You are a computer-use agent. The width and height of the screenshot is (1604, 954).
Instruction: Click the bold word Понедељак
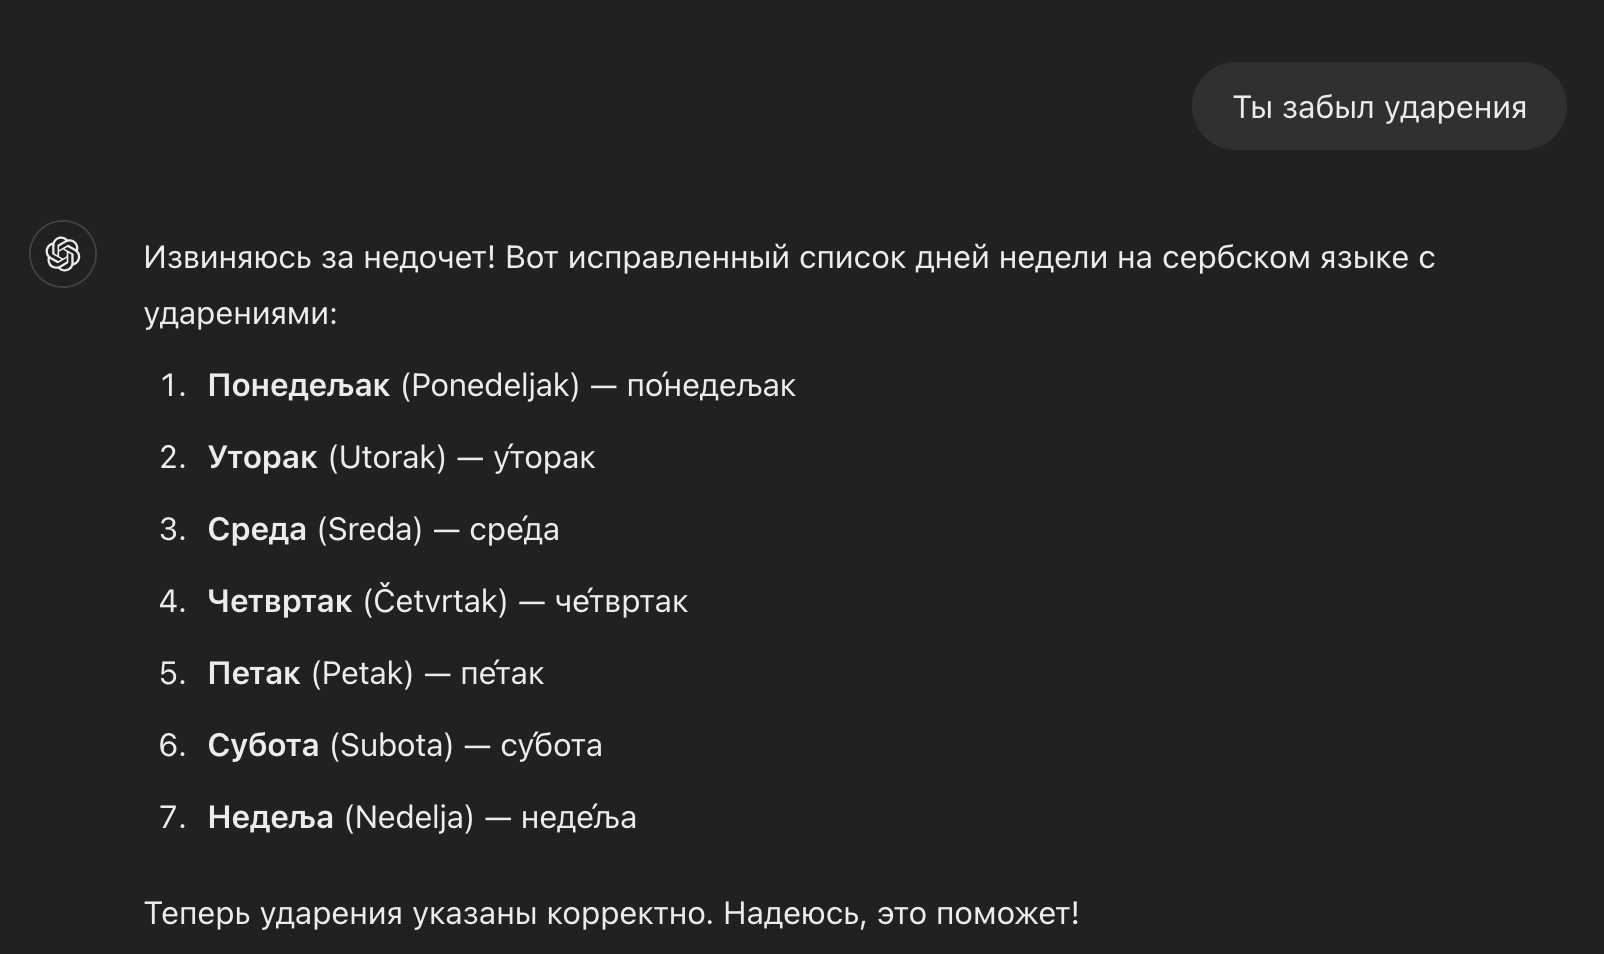pos(298,386)
